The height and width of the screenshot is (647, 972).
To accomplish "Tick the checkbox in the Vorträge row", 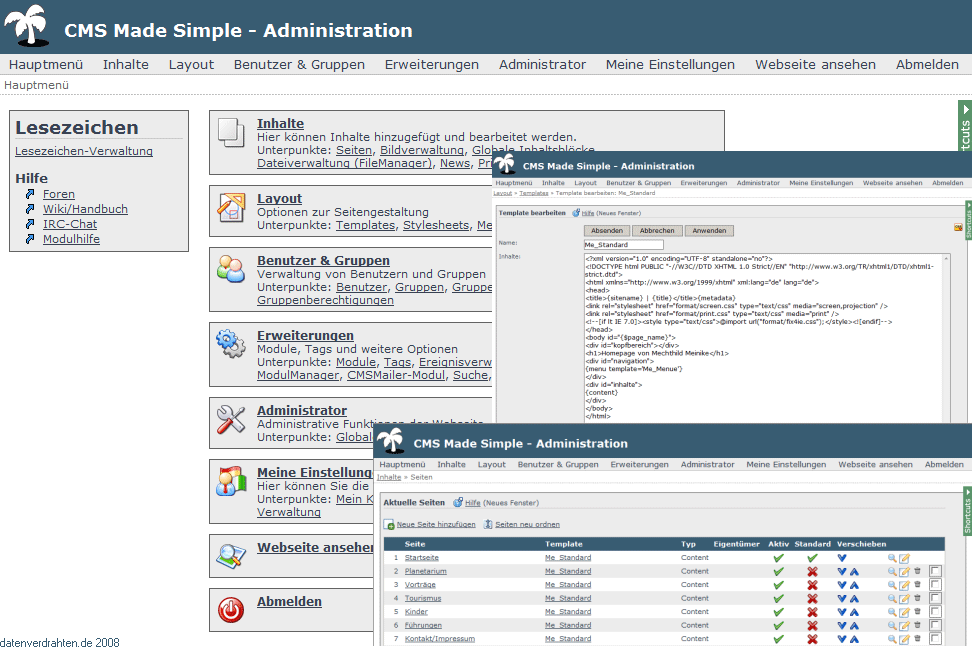I will [935, 584].
